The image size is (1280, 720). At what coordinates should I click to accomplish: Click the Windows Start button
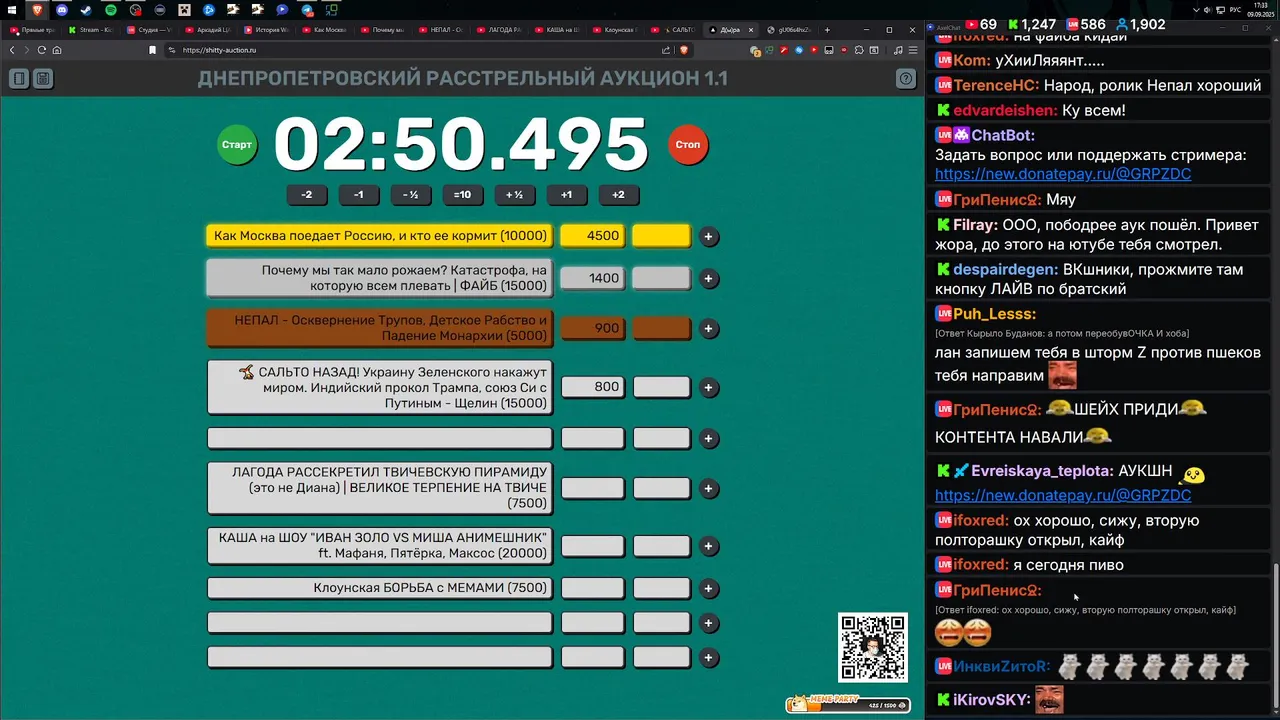coord(13,10)
